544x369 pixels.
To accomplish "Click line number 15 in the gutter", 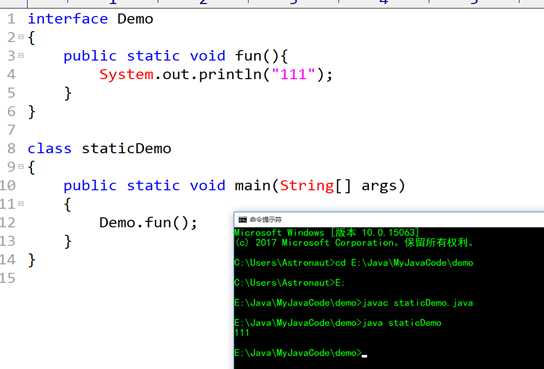I will click(x=8, y=278).
